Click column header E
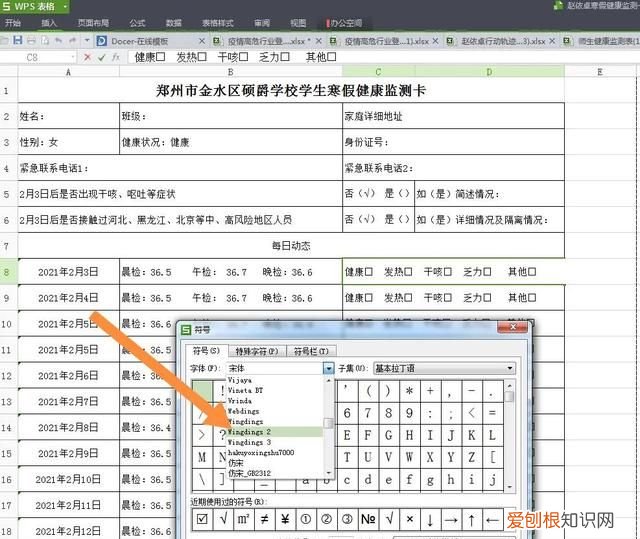Image resolution: width=640 pixels, height=539 pixels. 600,72
